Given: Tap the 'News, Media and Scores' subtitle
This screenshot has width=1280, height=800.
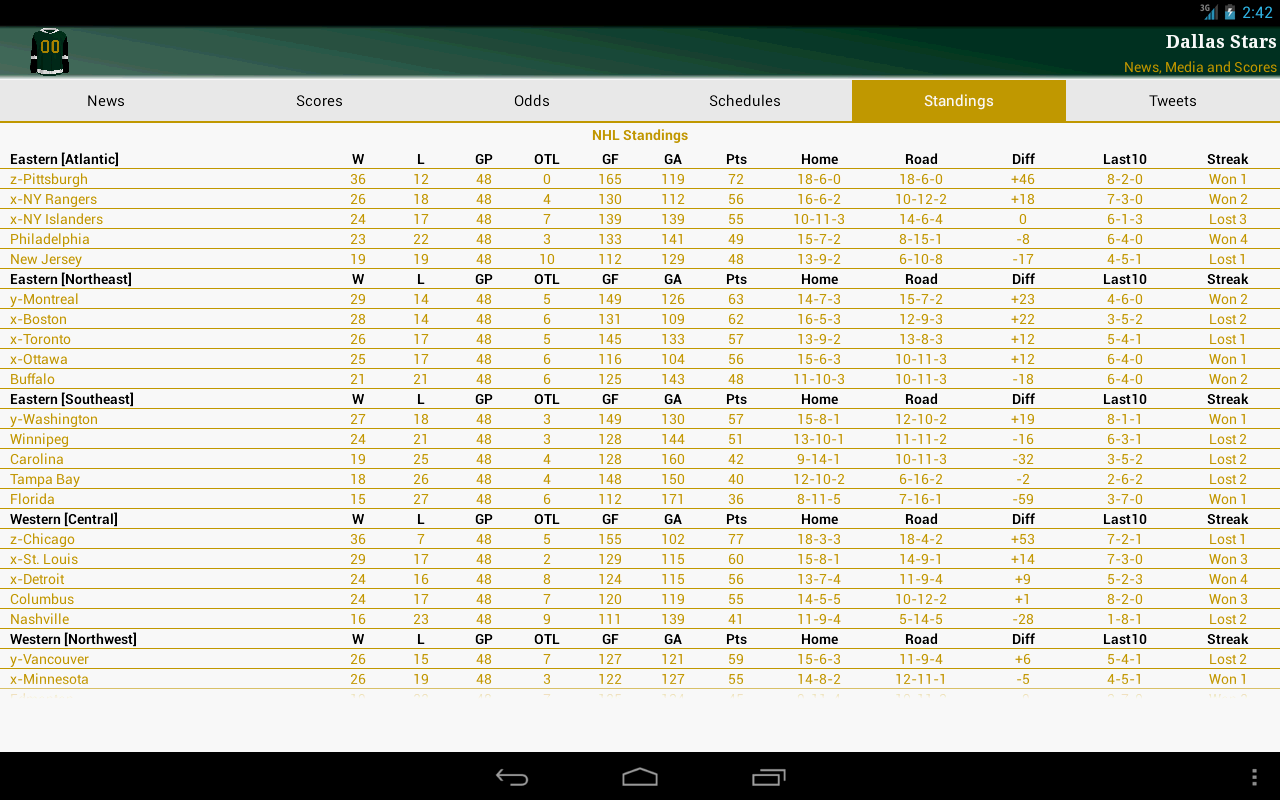Looking at the screenshot, I should 1200,67.
